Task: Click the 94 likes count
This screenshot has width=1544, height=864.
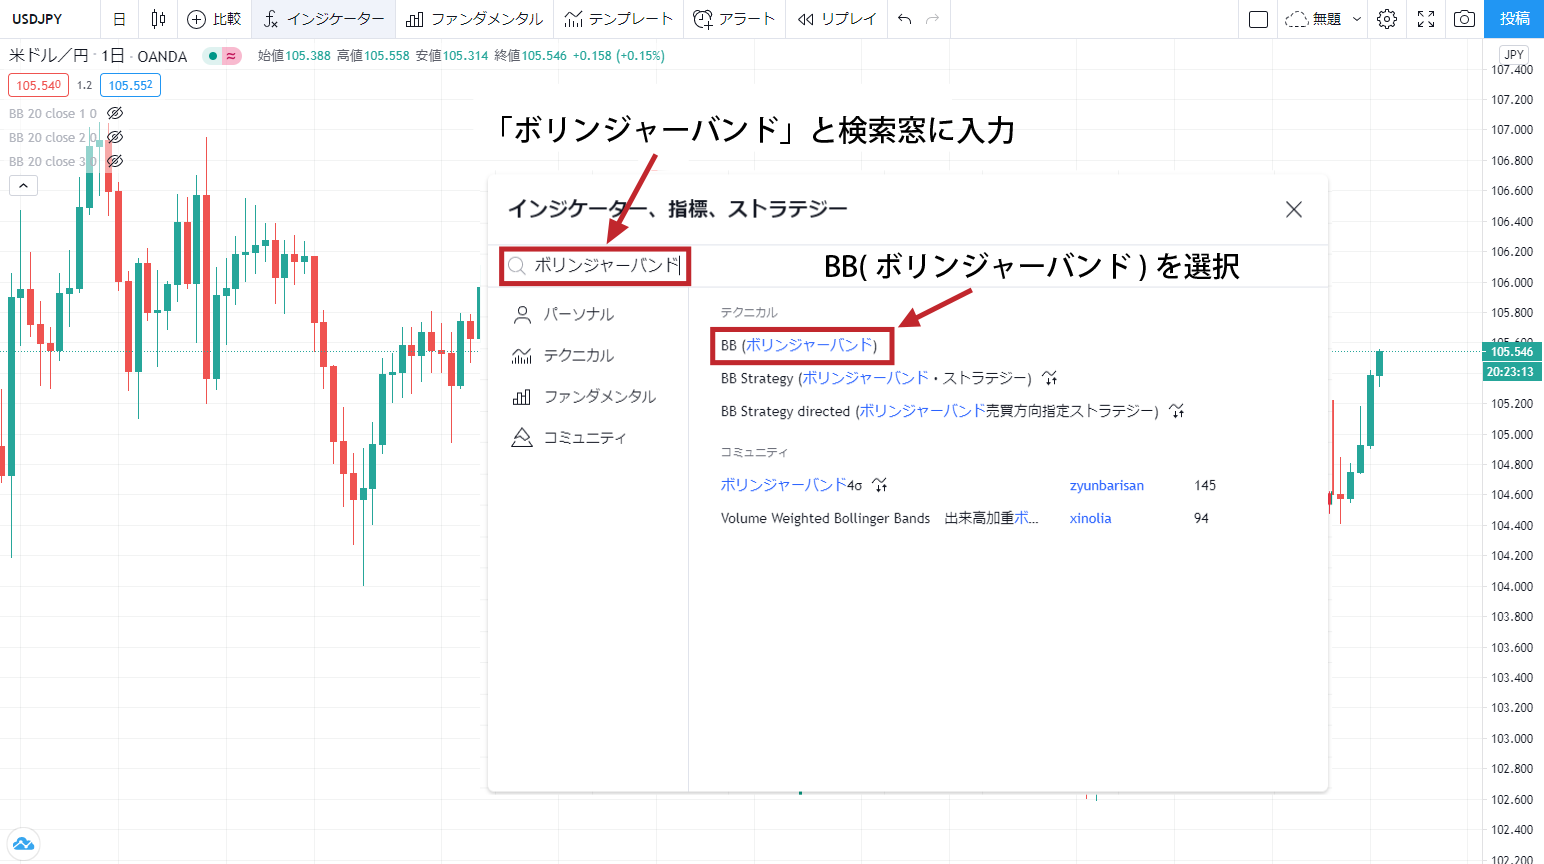Action: click(1201, 518)
